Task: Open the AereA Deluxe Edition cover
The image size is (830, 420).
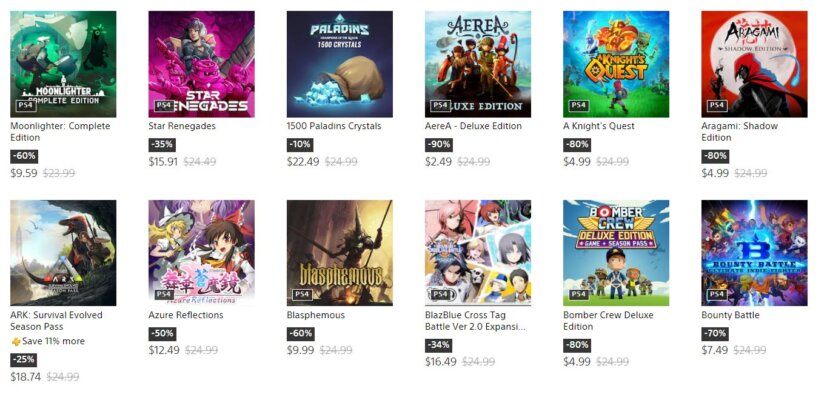Action: click(x=477, y=64)
